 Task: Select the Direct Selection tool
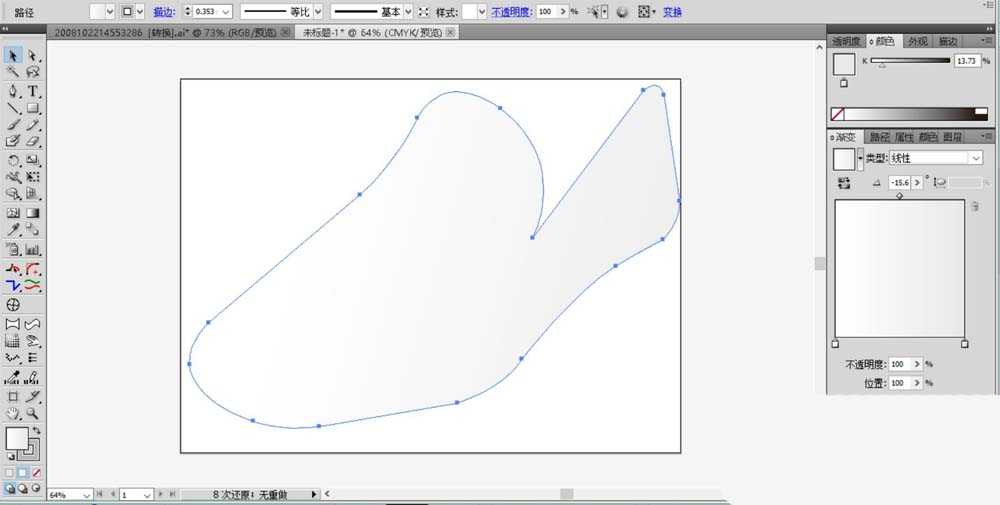click(33, 56)
